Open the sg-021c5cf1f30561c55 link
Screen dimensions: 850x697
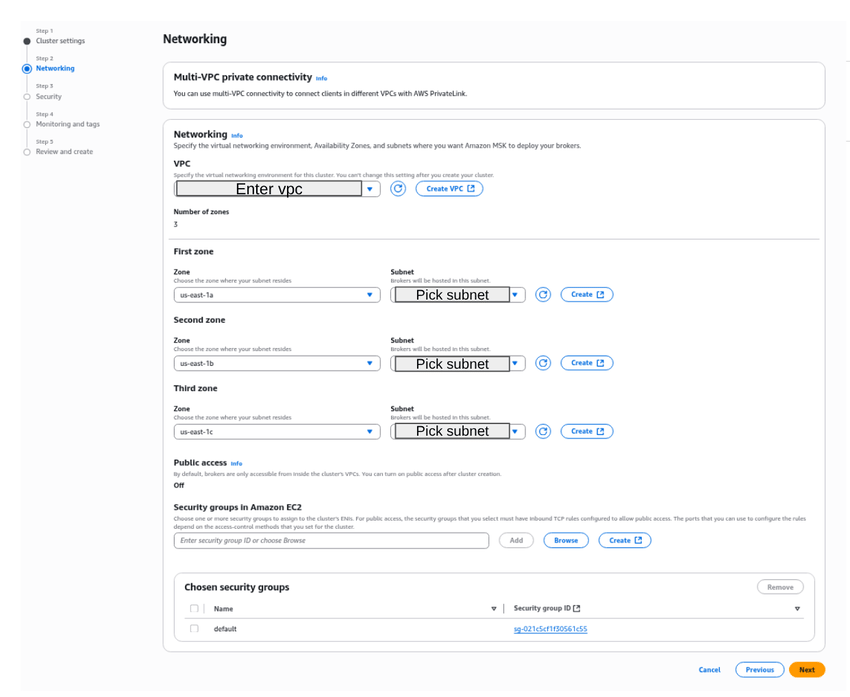coord(550,629)
